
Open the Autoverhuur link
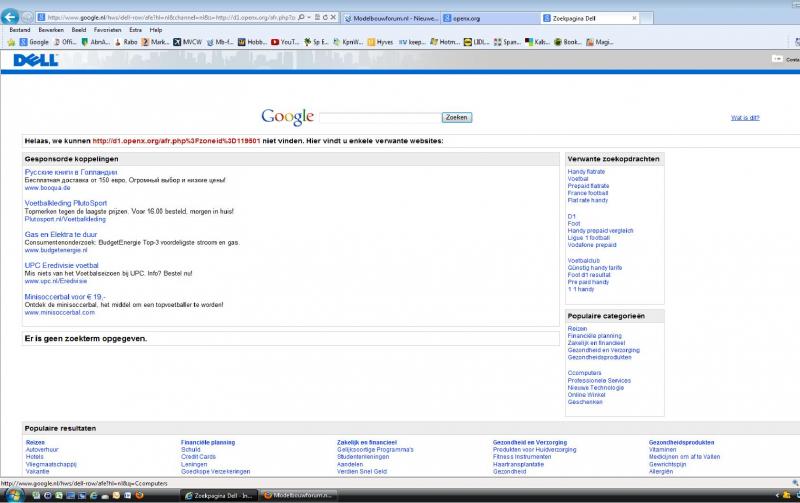pos(42,450)
